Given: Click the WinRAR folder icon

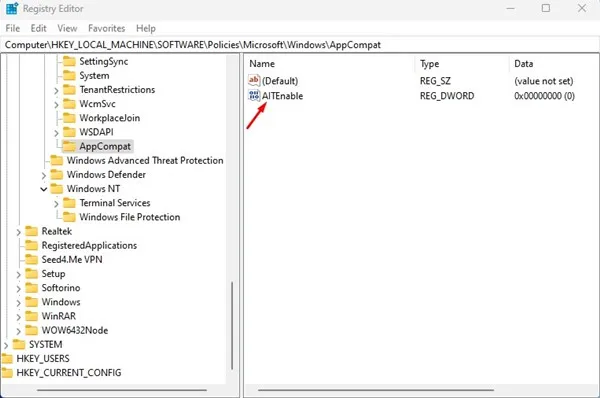Looking at the screenshot, I should pos(31,316).
